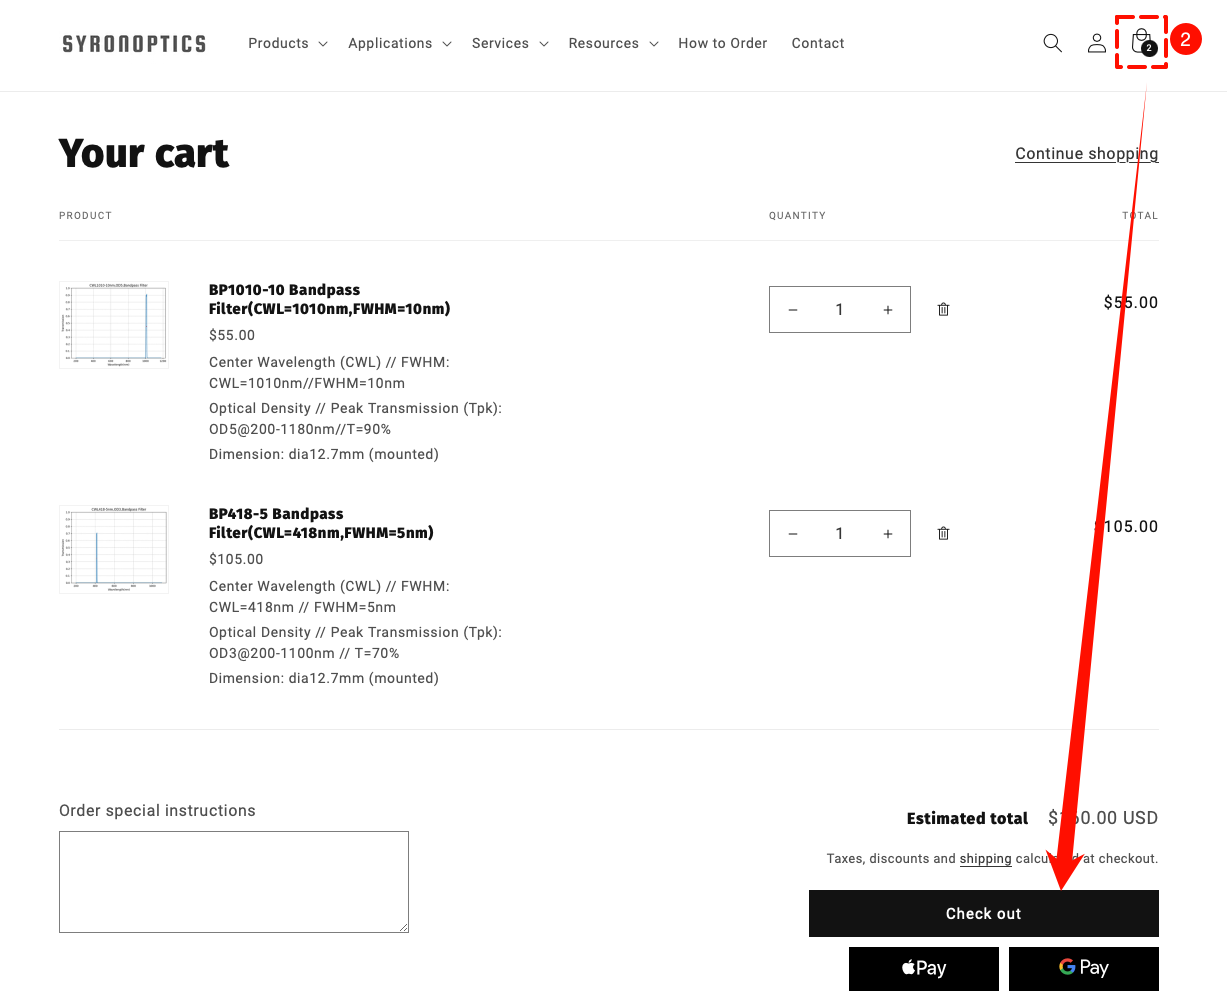Remove BP1010-10 filter with trash icon

pos(943,310)
